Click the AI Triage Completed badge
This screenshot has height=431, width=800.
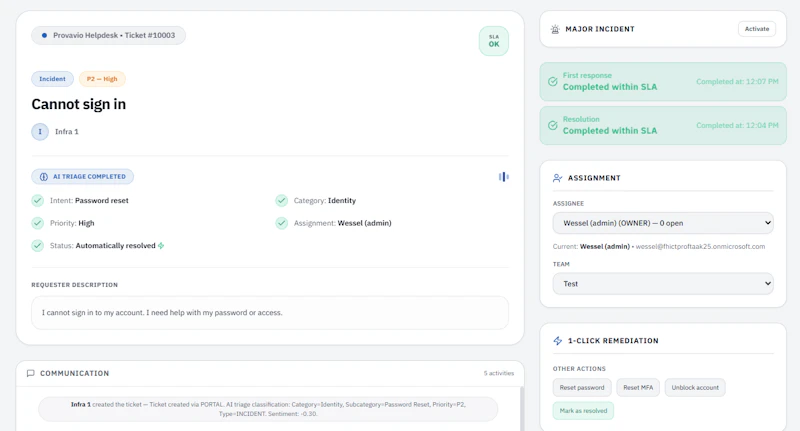(83, 176)
